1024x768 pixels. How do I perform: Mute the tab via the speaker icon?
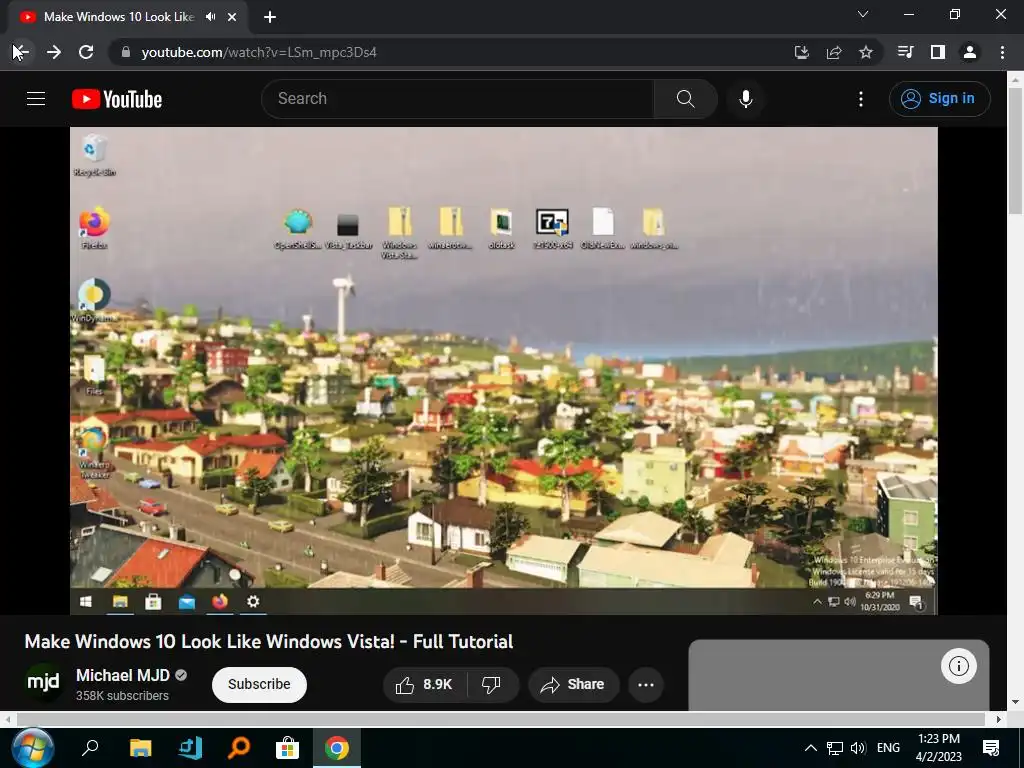pos(210,17)
